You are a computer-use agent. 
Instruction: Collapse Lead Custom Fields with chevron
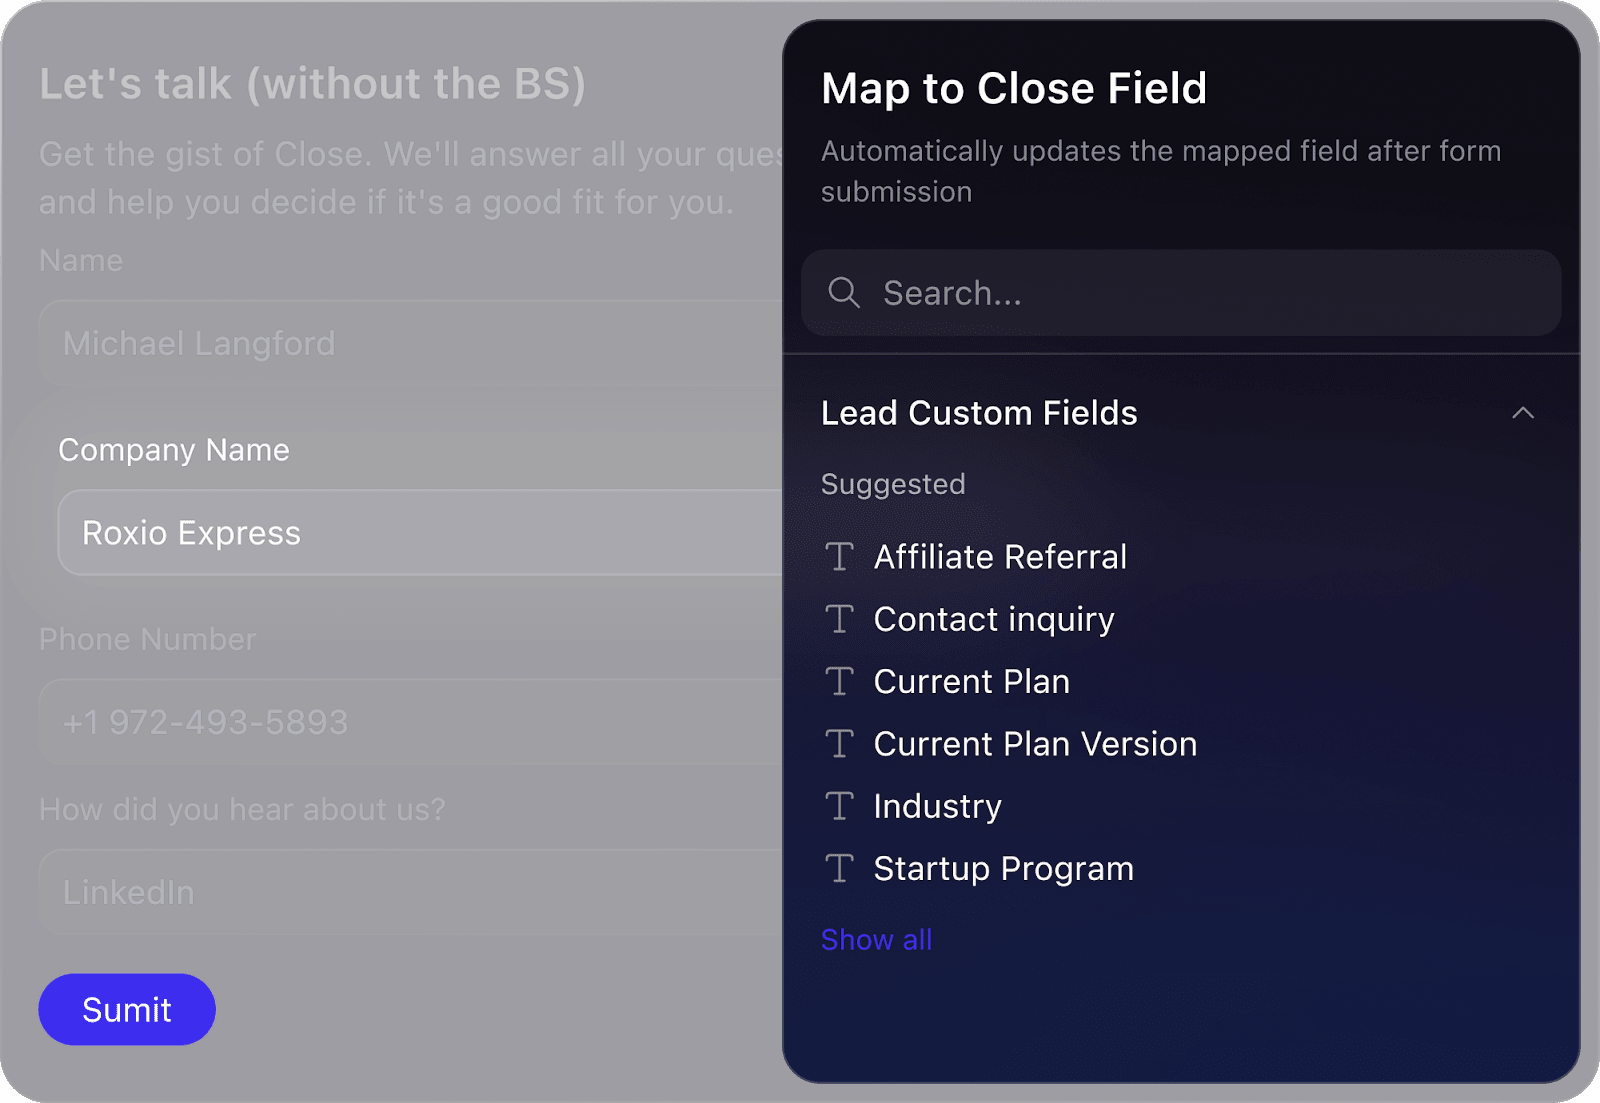click(x=1522, y=413)
